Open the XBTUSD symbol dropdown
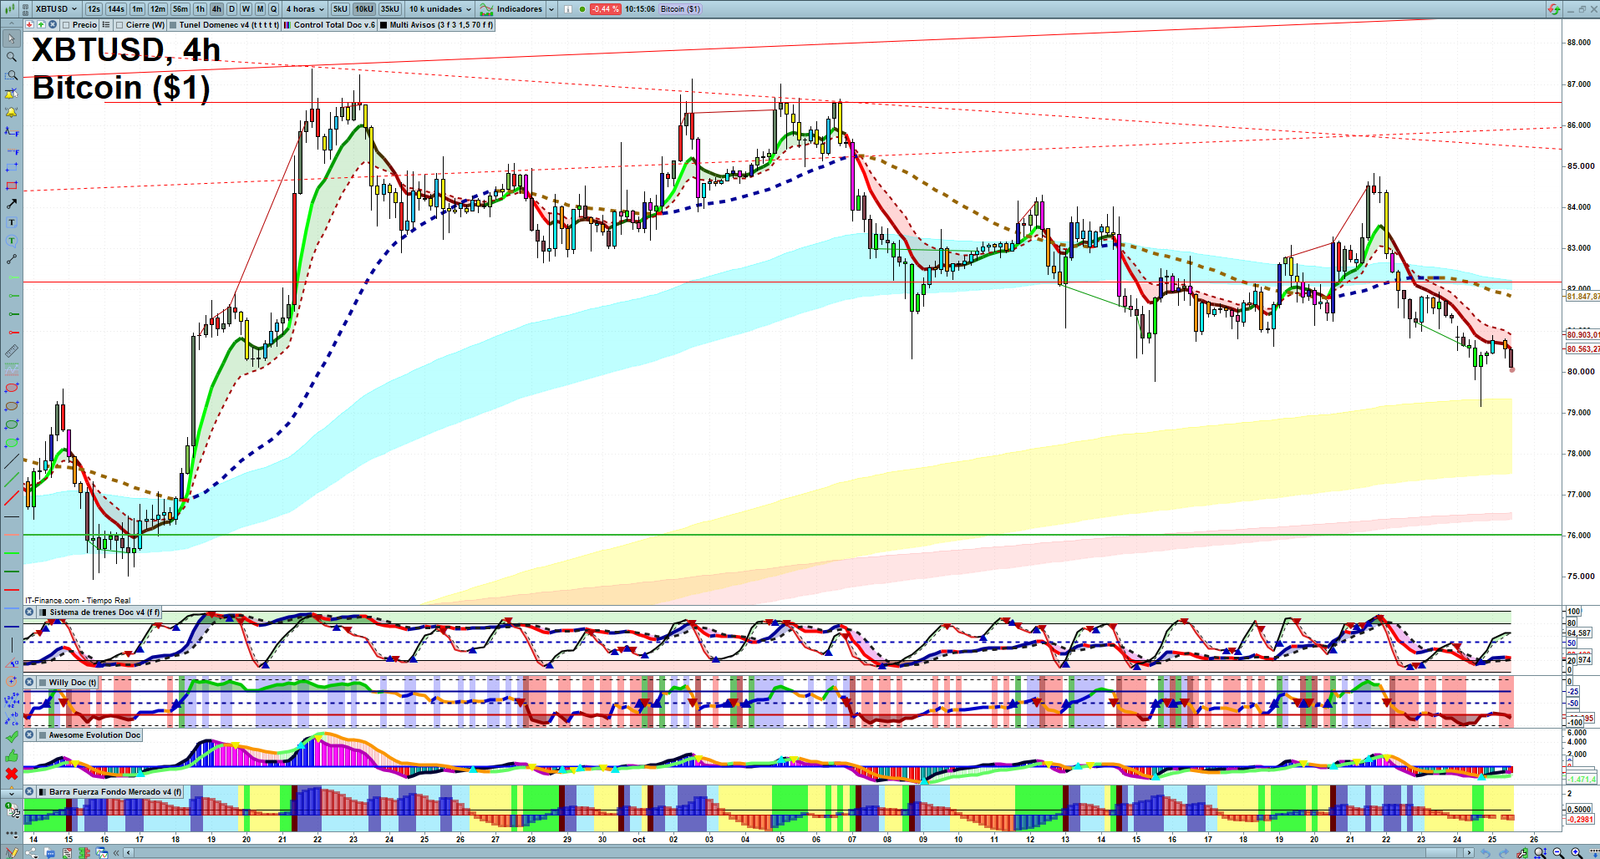This screenshot has width=1600, height=859. click(x=57, y=9)
